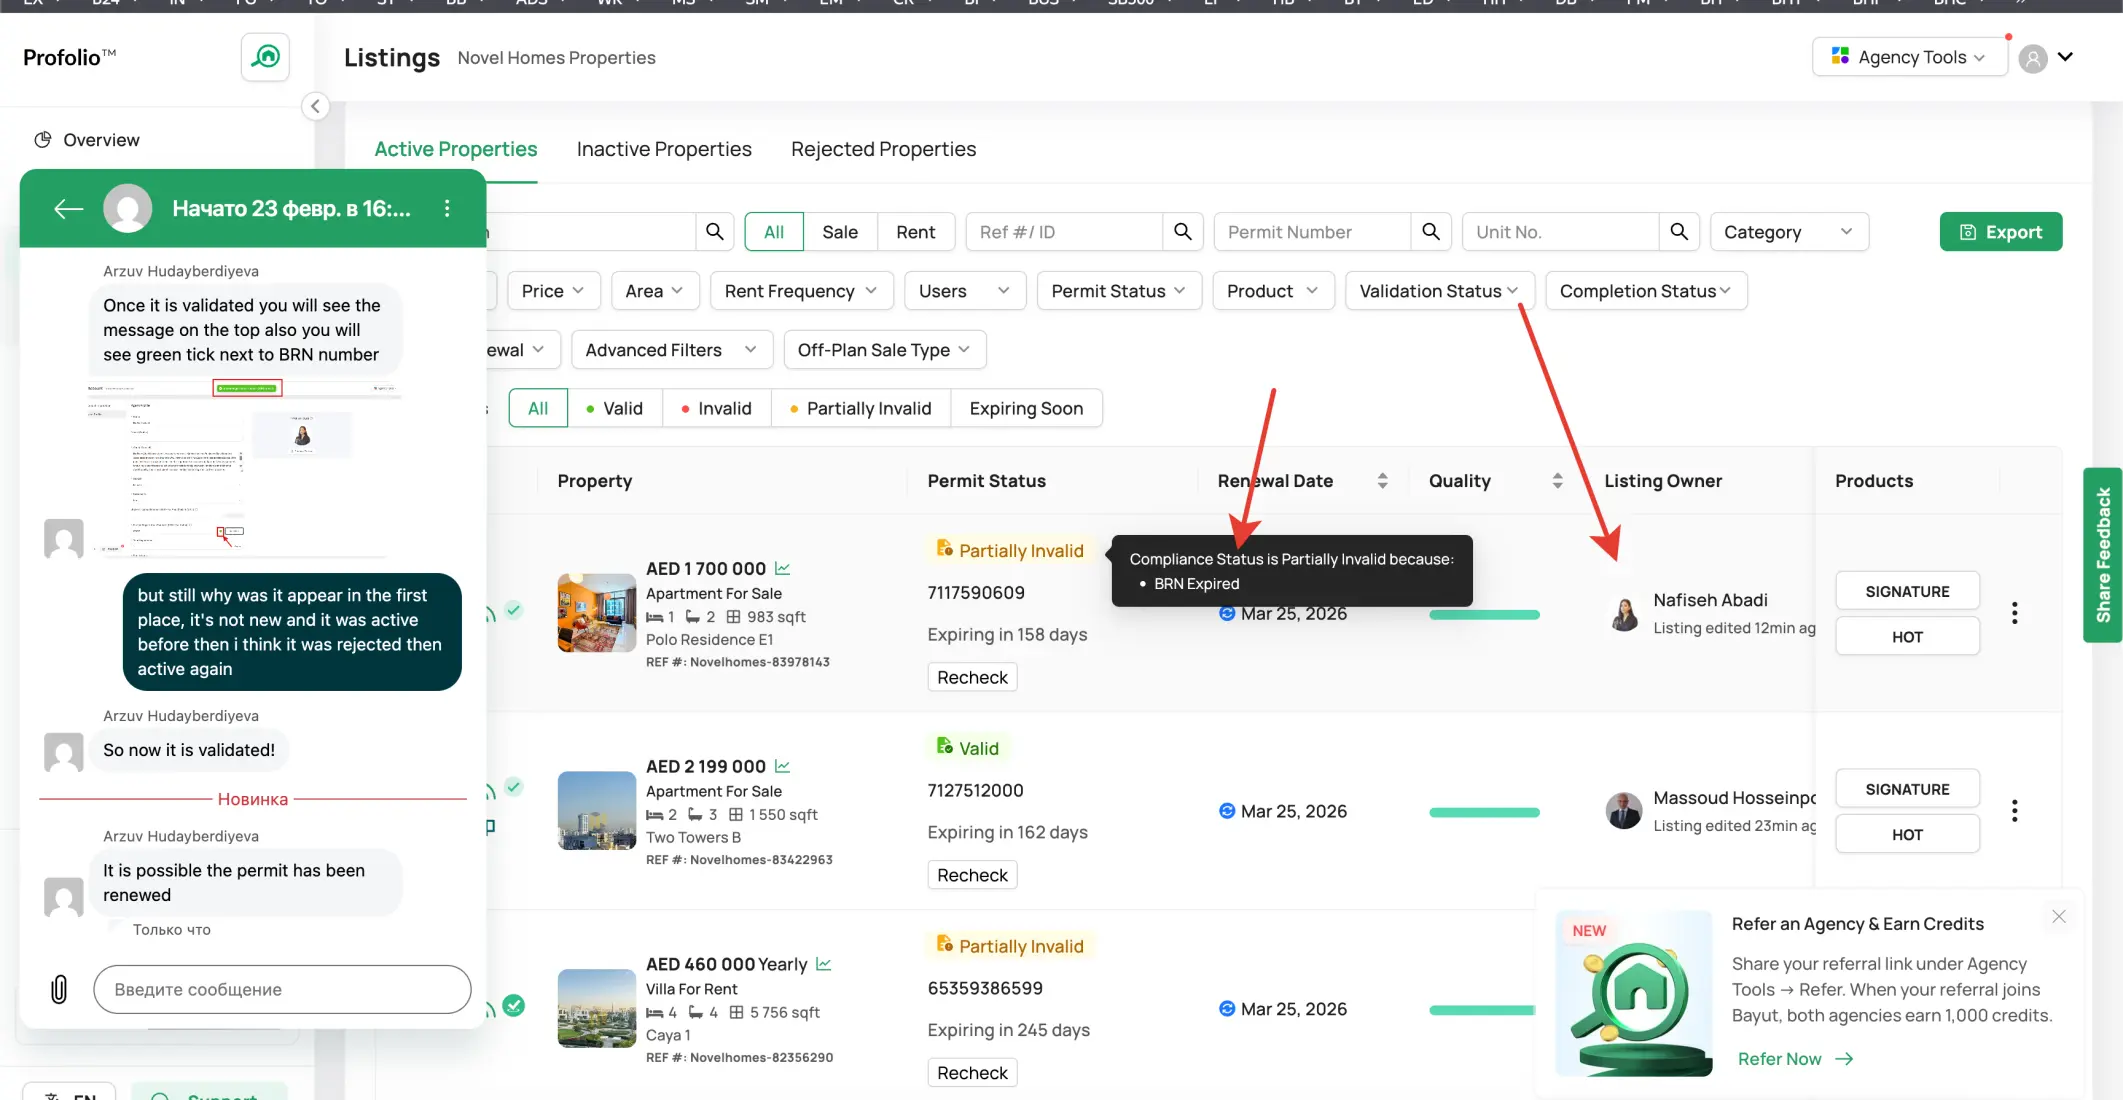Click the Permit Number search field

pyautogui.click(x=1313, y=232)
